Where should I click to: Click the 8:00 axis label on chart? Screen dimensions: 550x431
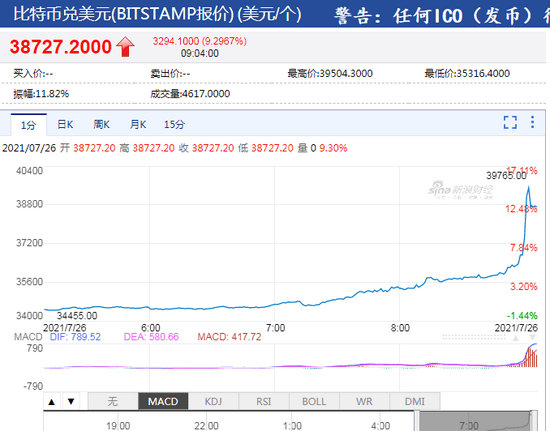tap(400, 328)
